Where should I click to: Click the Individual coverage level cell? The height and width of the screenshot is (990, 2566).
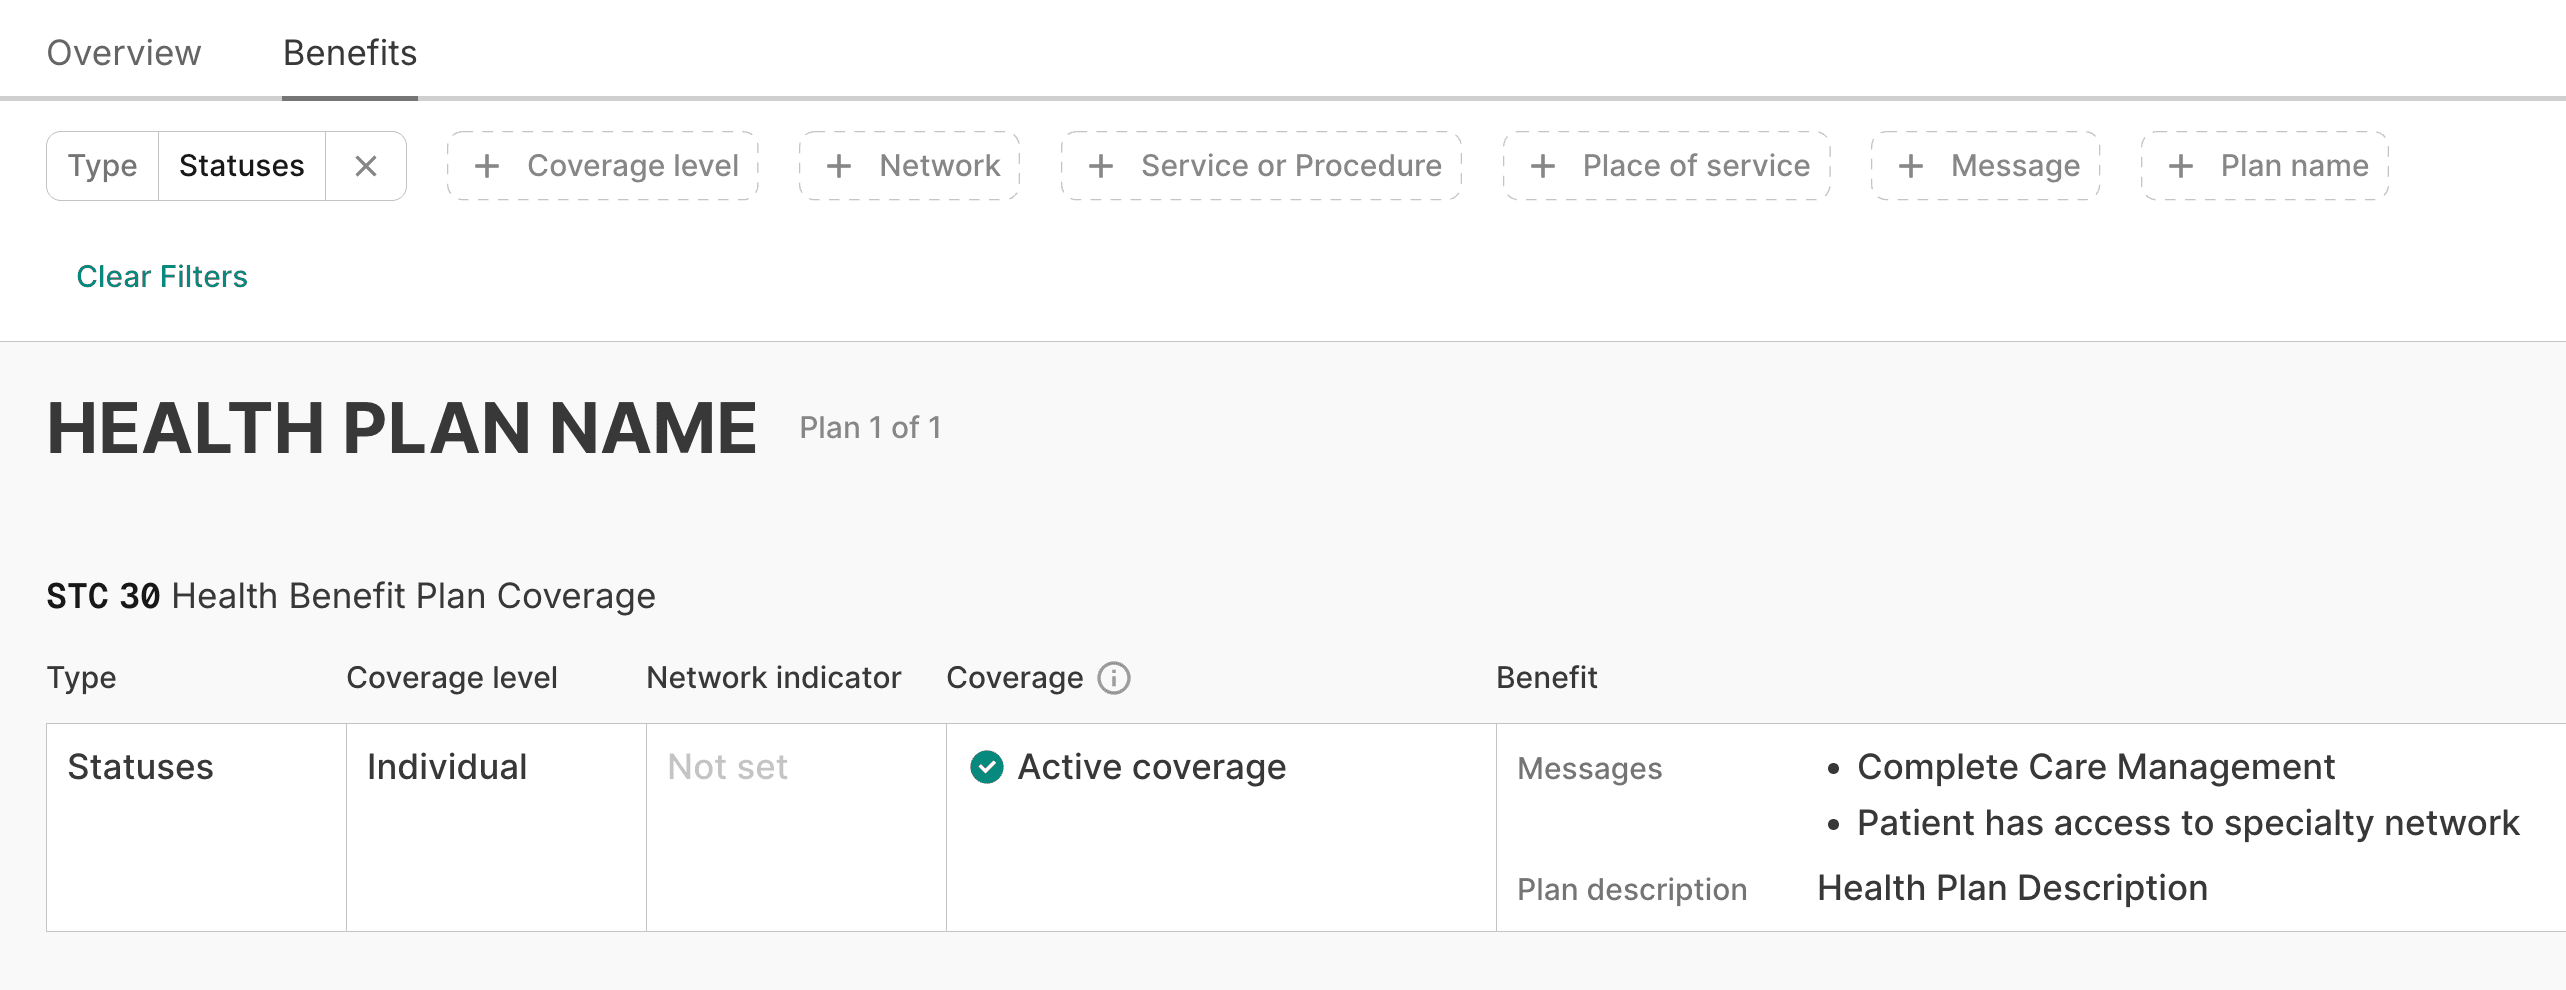coord(447,767)
